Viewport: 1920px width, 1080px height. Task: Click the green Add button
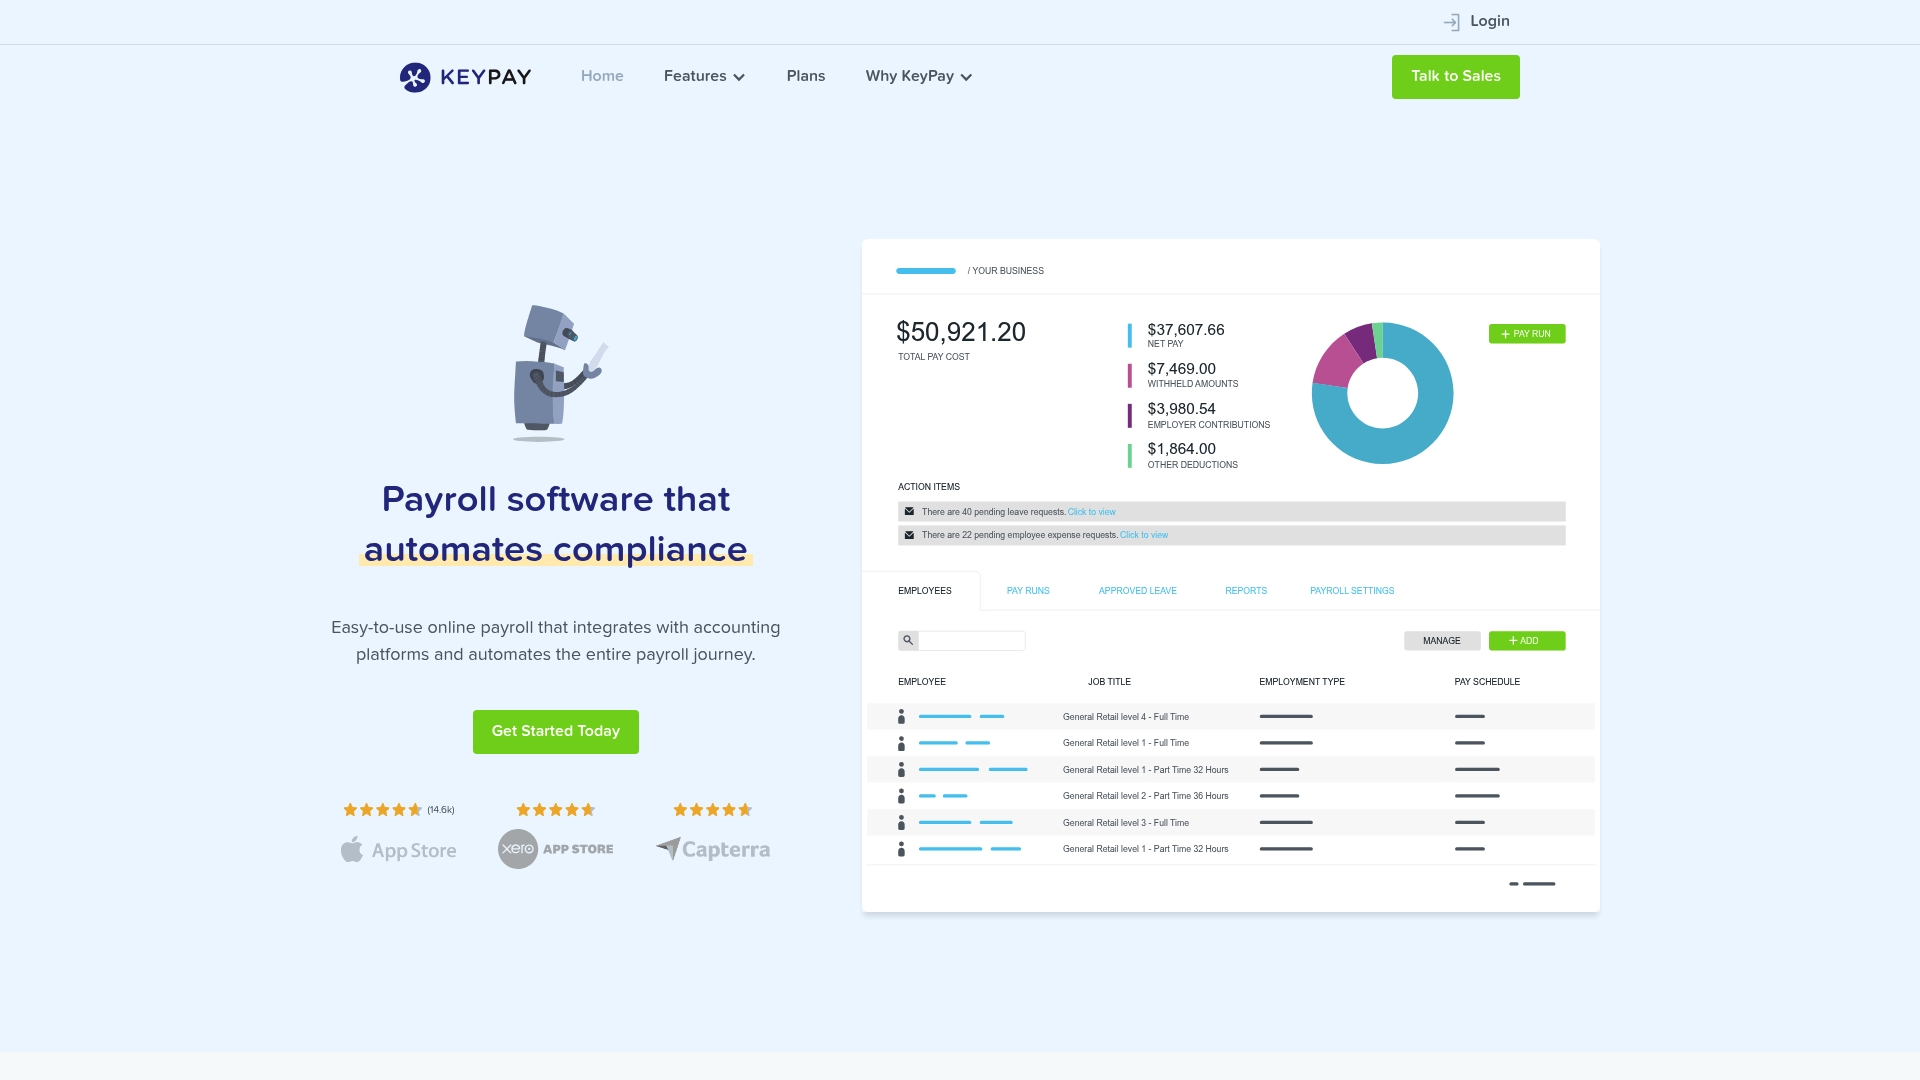(x=1527, y=641)
